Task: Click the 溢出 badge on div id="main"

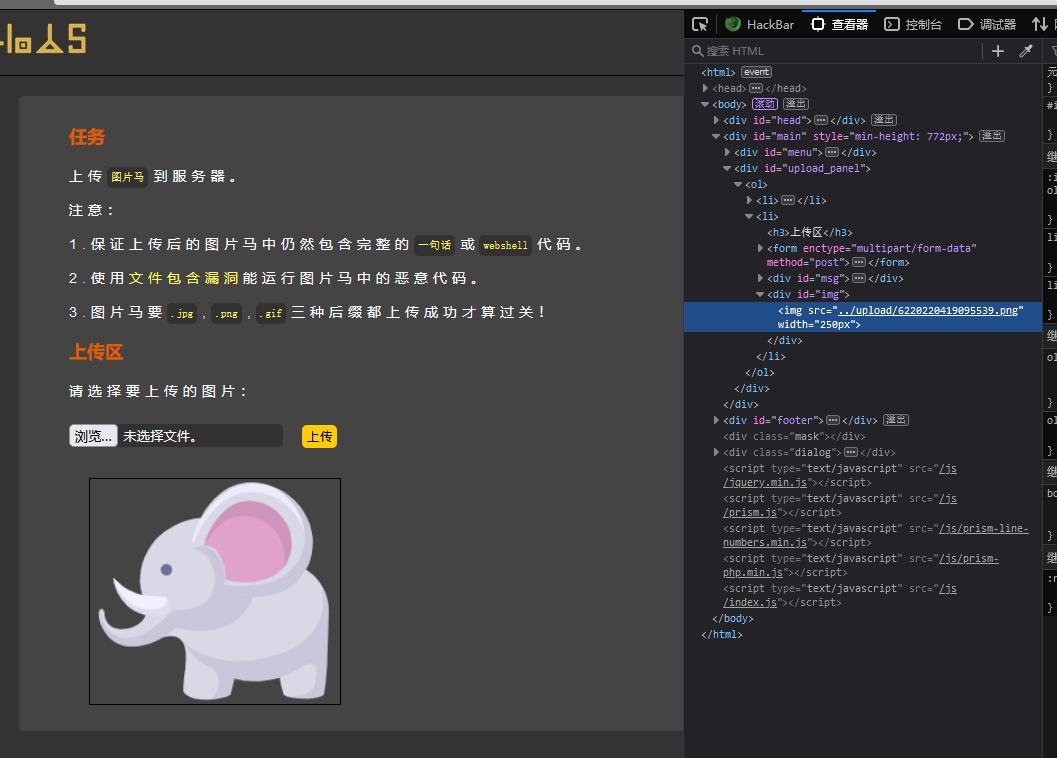Action: (x=992, y=136)
